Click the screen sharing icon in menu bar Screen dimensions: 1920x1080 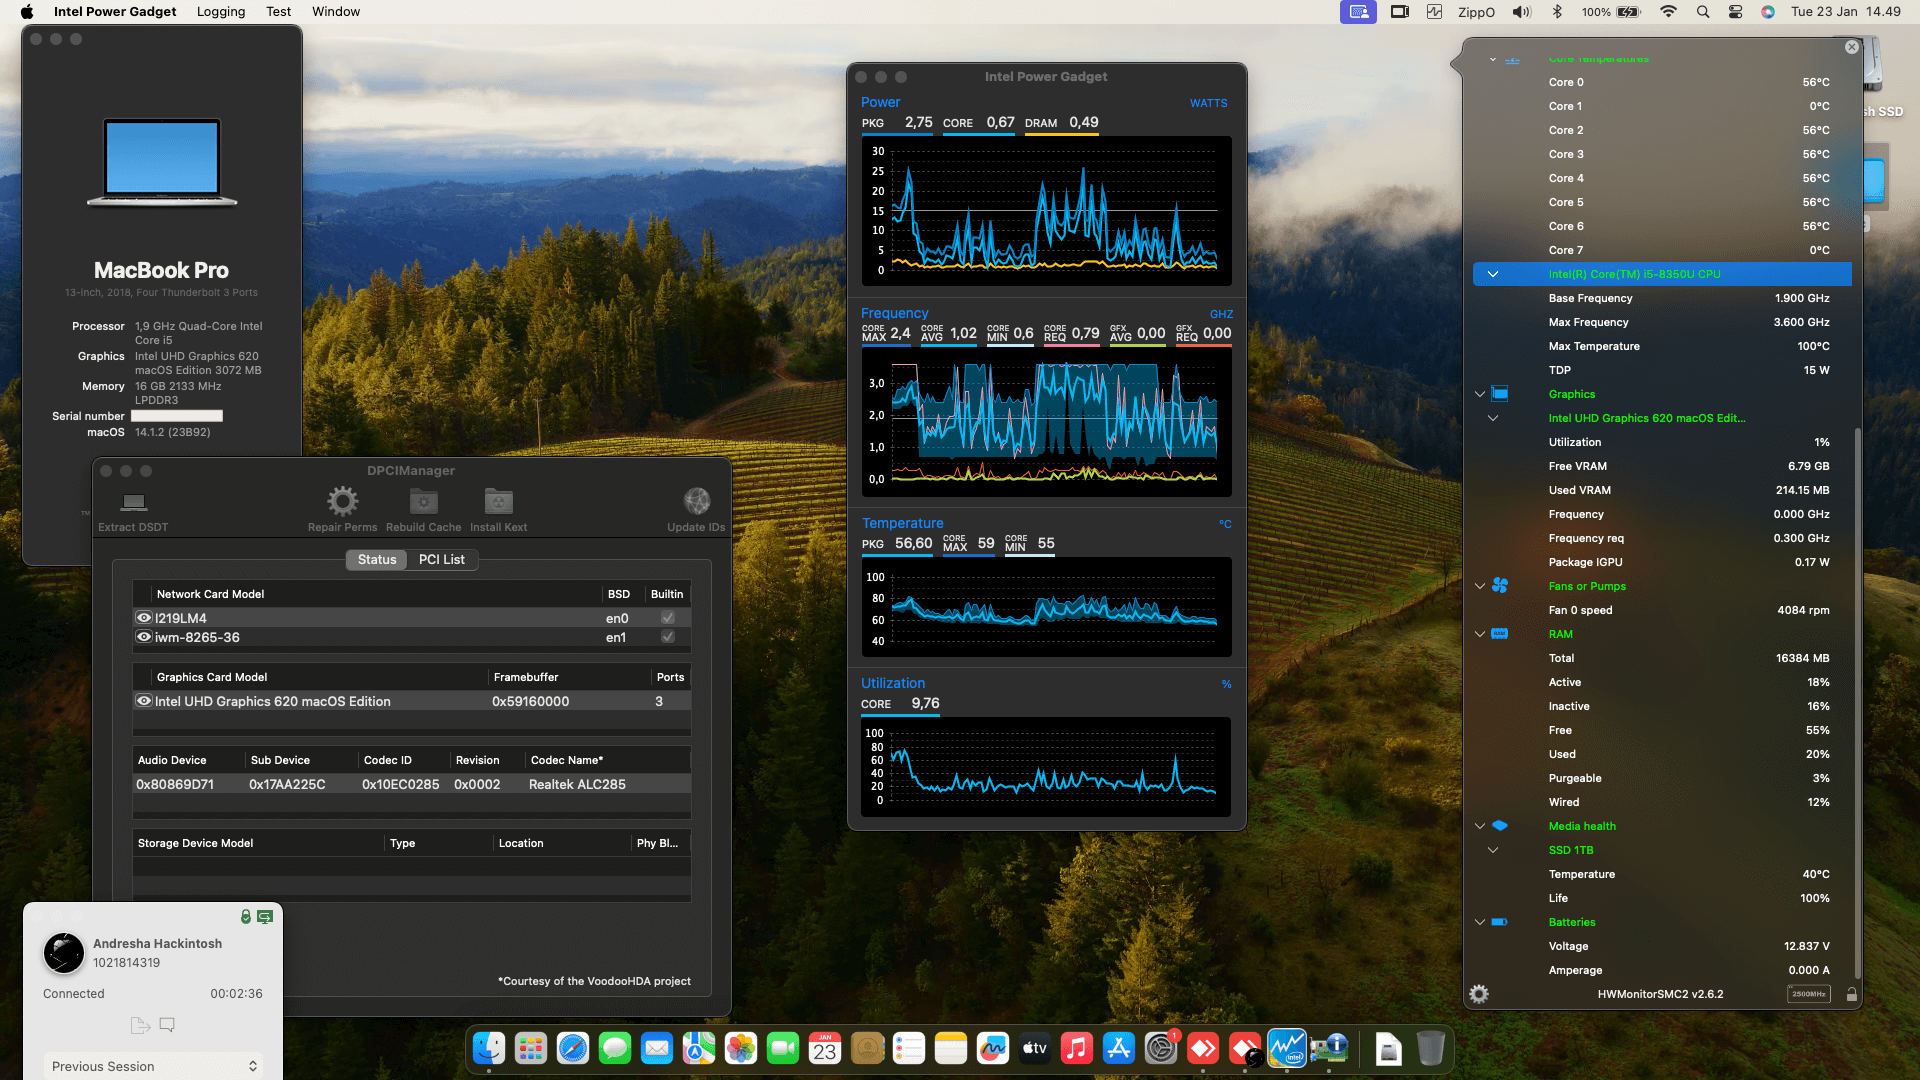tap(1357, 12)
